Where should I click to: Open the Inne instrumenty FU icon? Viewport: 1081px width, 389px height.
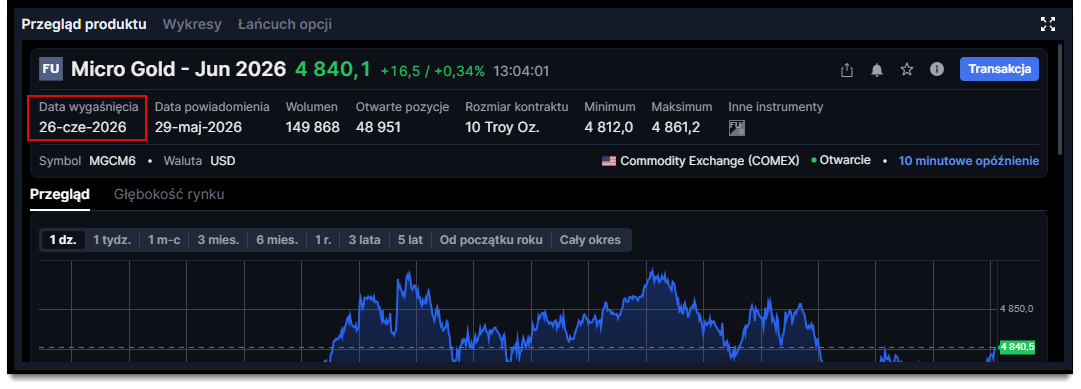coord(736,128)
